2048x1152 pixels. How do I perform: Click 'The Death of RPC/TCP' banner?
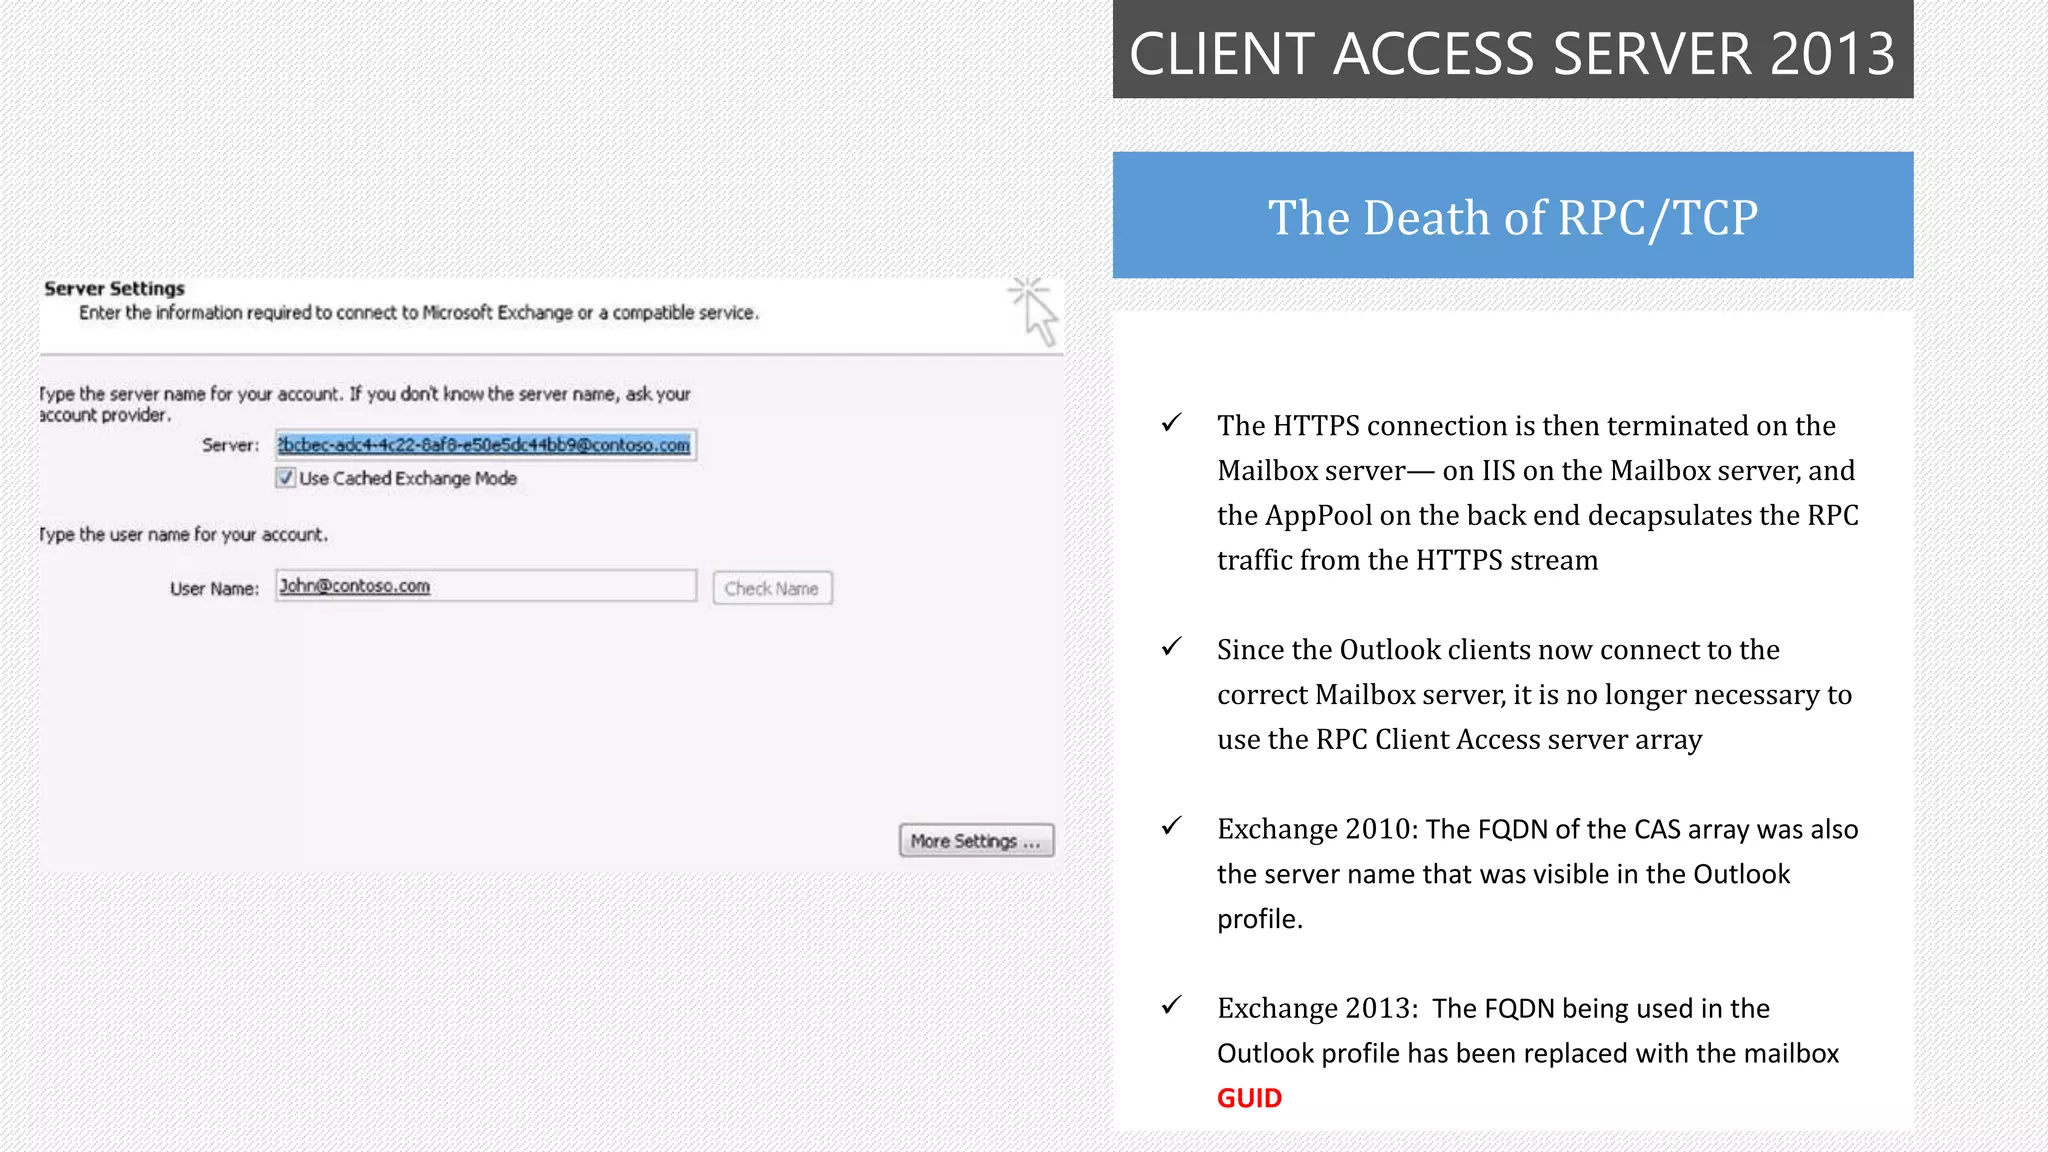(1513, 215)
